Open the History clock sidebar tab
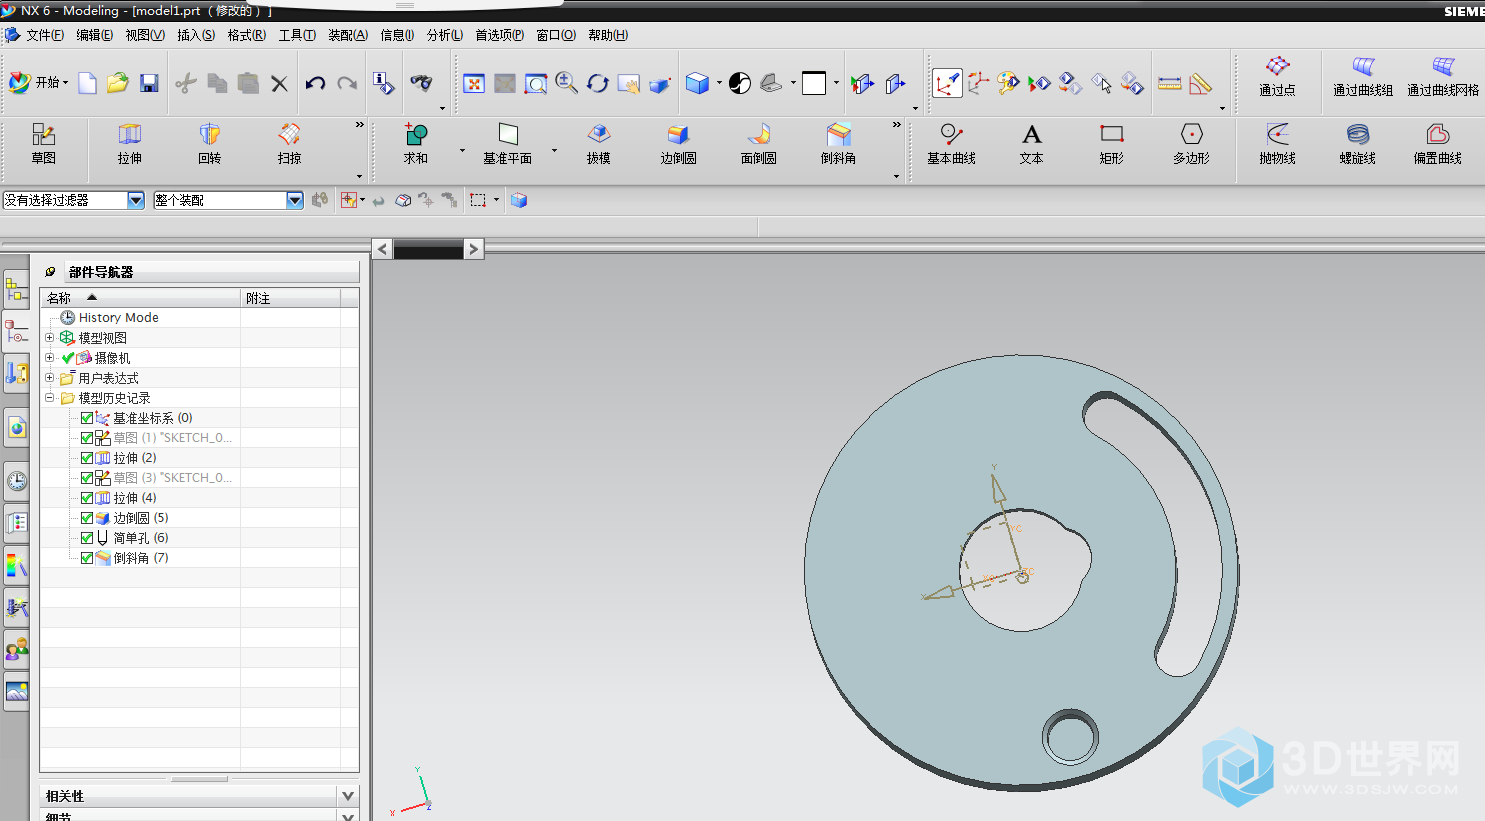The width and height of the screenshot is (1485, 821). pos(16,481)
